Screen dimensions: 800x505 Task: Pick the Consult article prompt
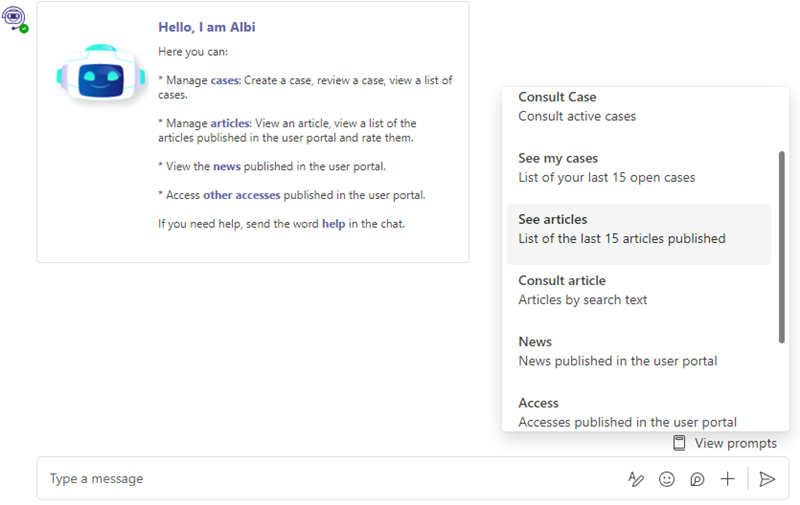click(638, 290)
